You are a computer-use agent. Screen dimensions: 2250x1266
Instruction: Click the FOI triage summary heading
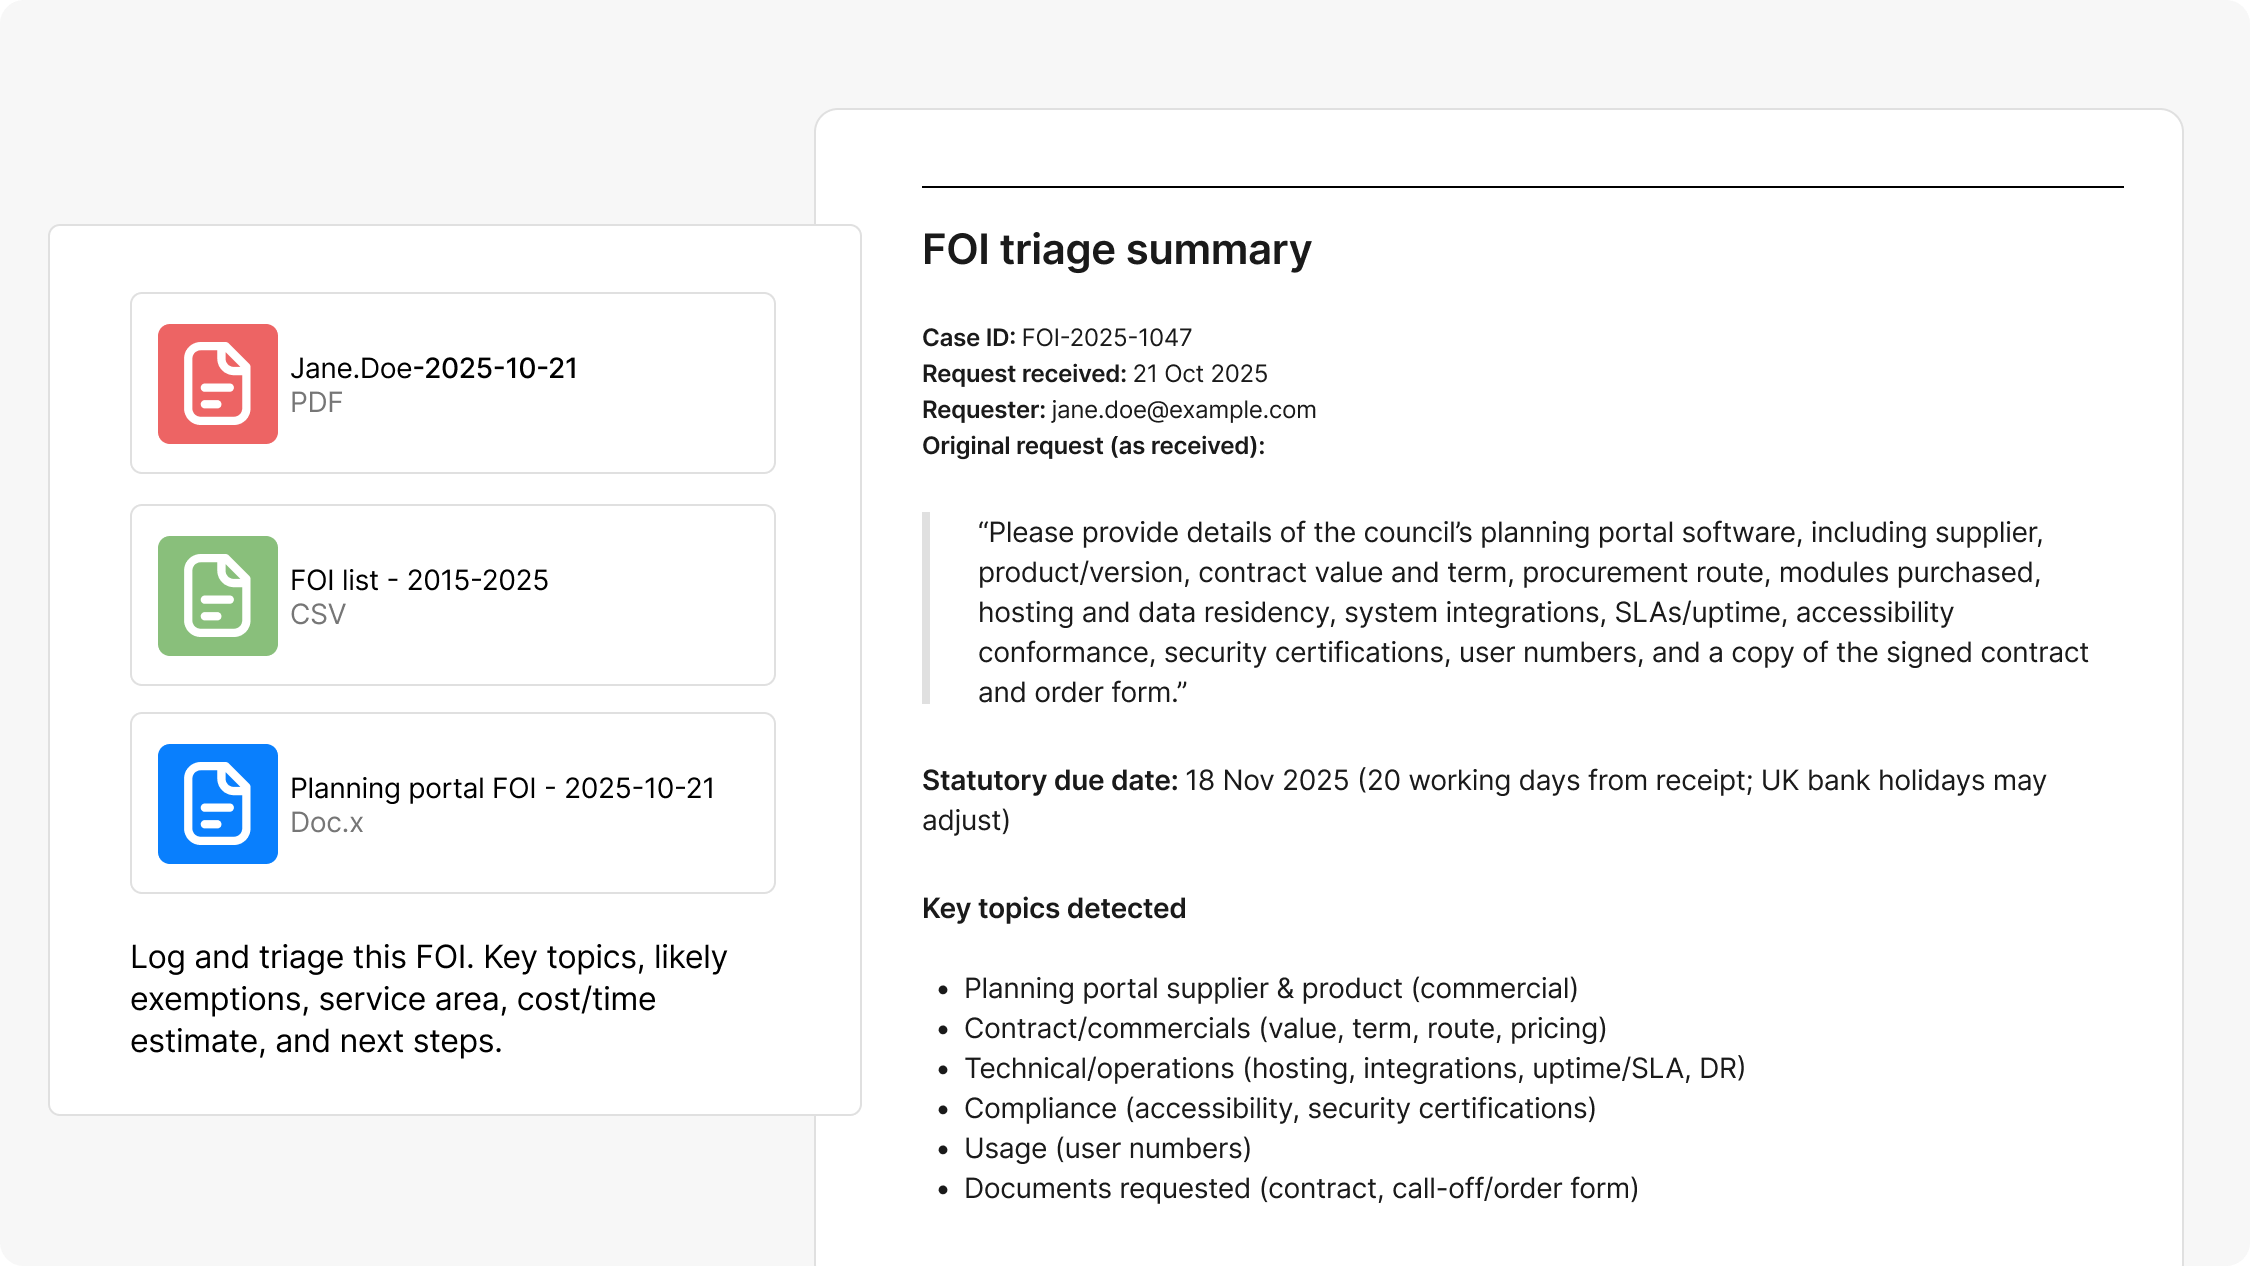1116,250
